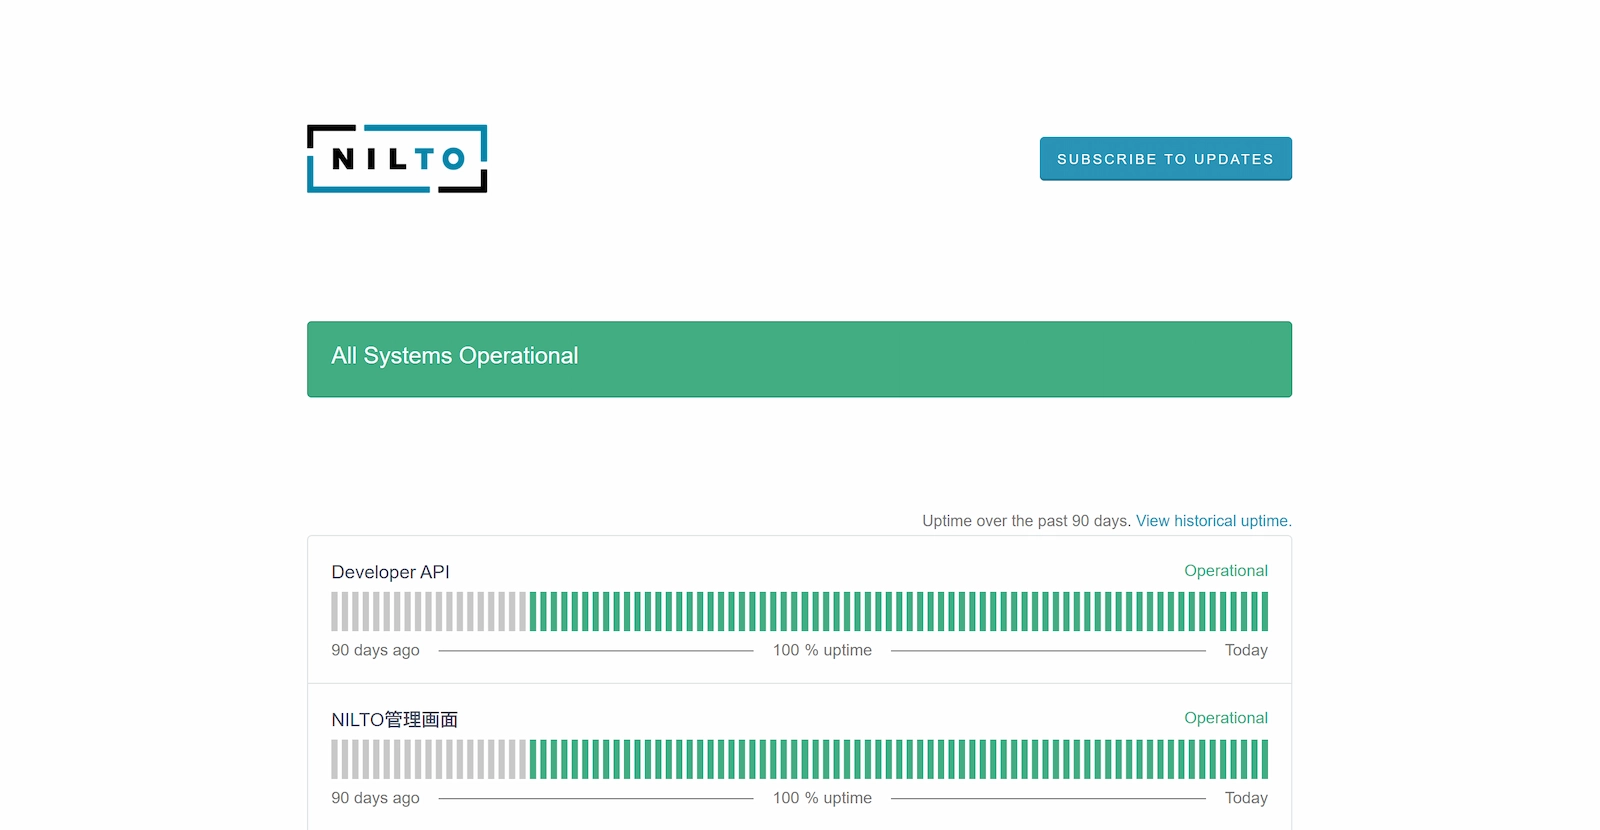Click the All Systems Operational banner
1600x830 pixels.
pos(799,359)
